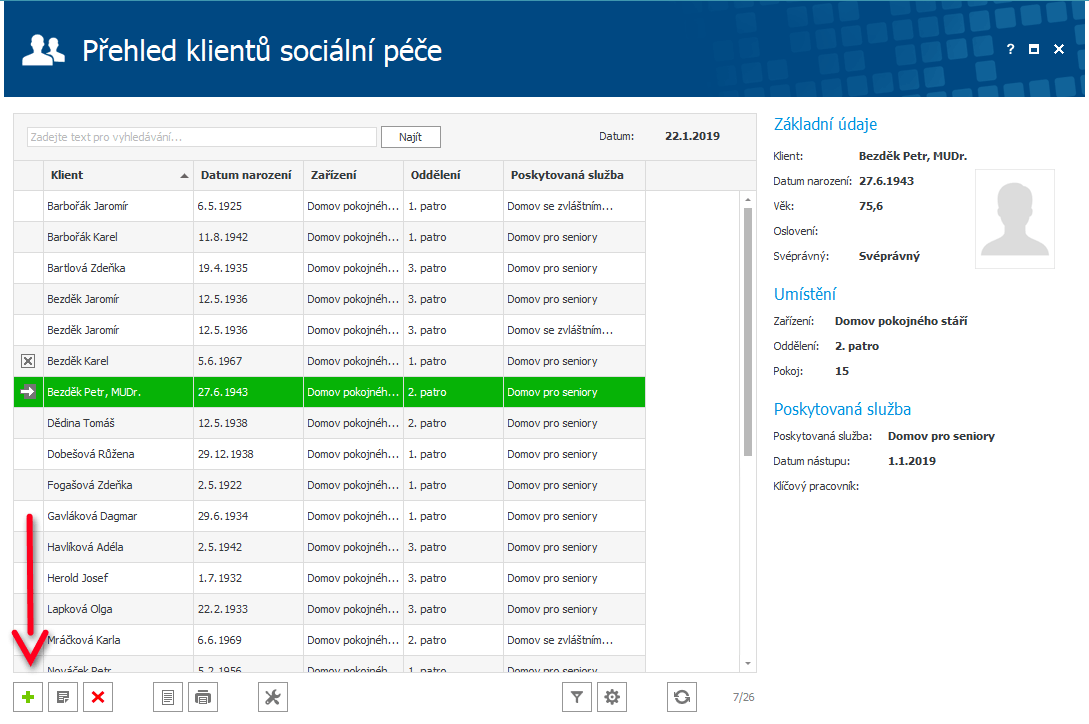The width and height of the screenshot is (1089, 724).
Task: Click the red X delete icon
Action: 98,697
